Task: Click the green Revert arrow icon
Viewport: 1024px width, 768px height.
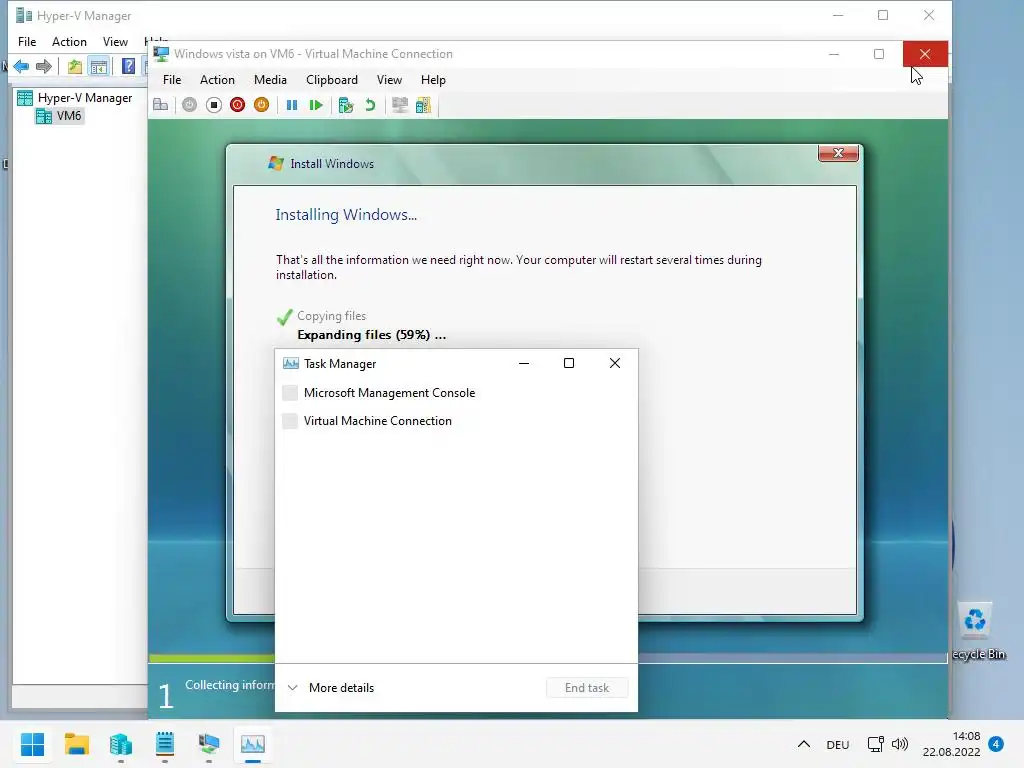Action: tap(370, 105)
